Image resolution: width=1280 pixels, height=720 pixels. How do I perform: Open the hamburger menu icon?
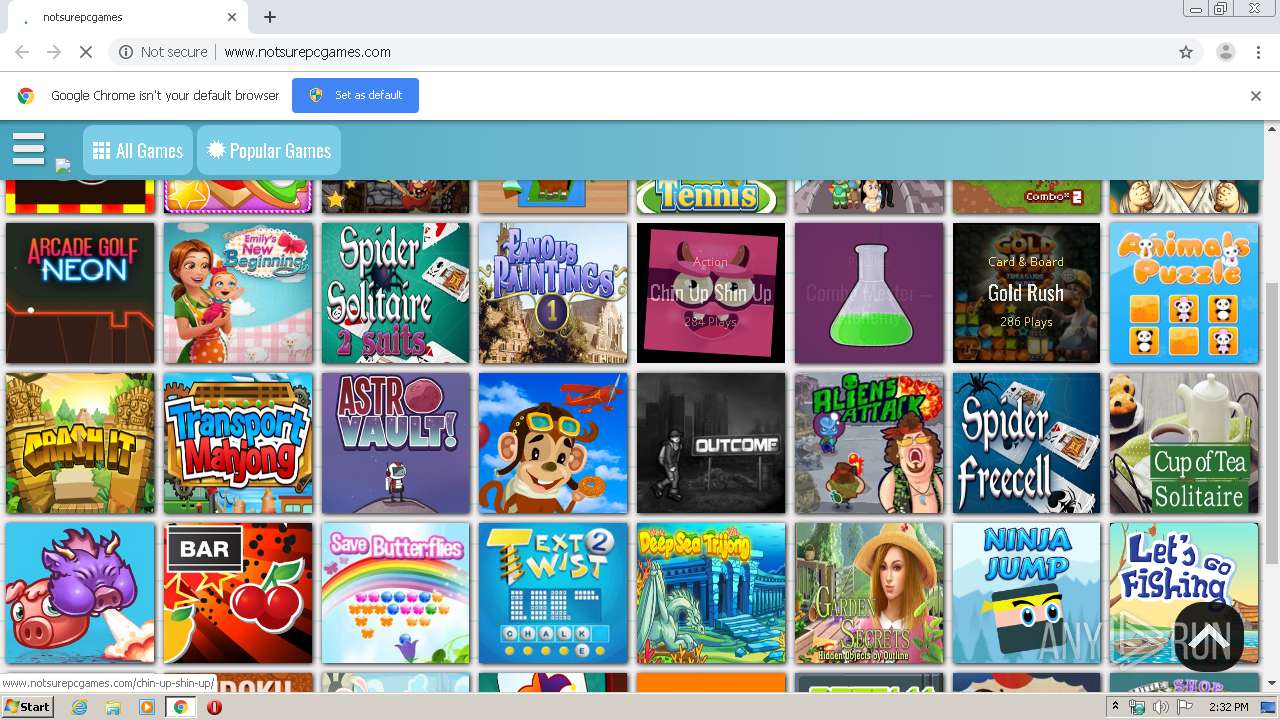click(x=29, y=148)
